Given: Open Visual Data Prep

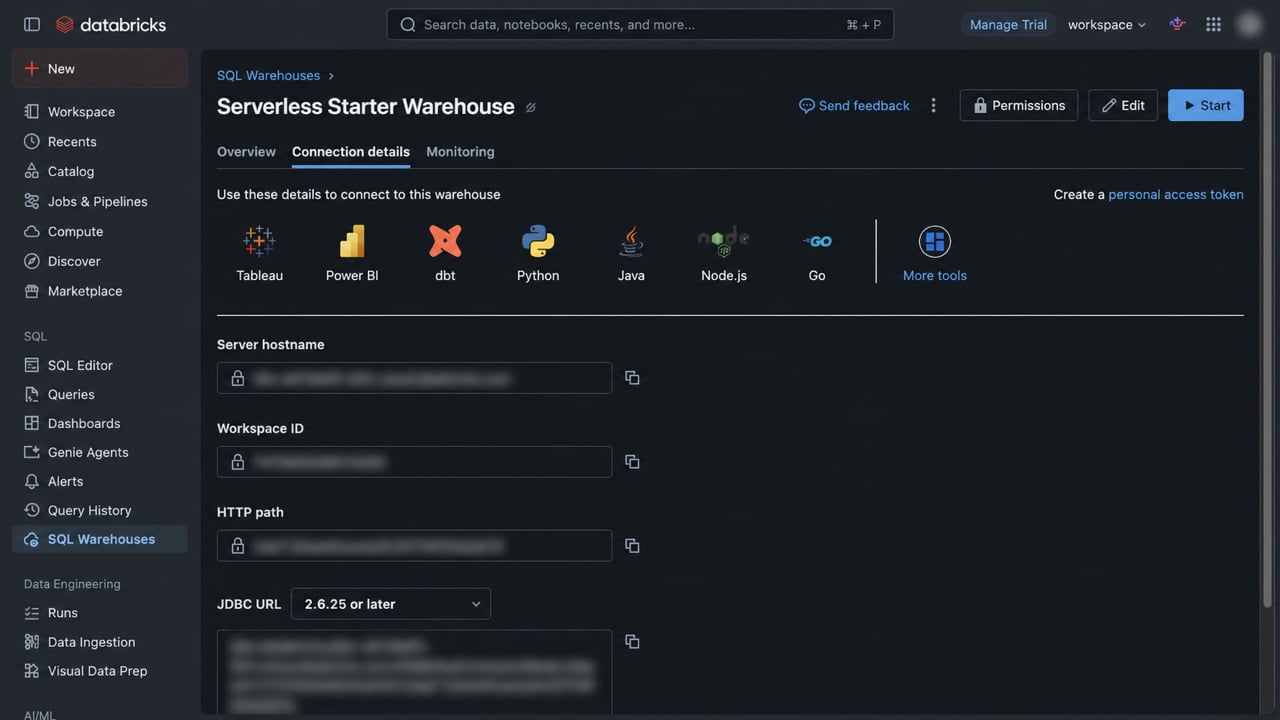Looking at the screenshot, I should pyautogui.click(x=100, y=671).
